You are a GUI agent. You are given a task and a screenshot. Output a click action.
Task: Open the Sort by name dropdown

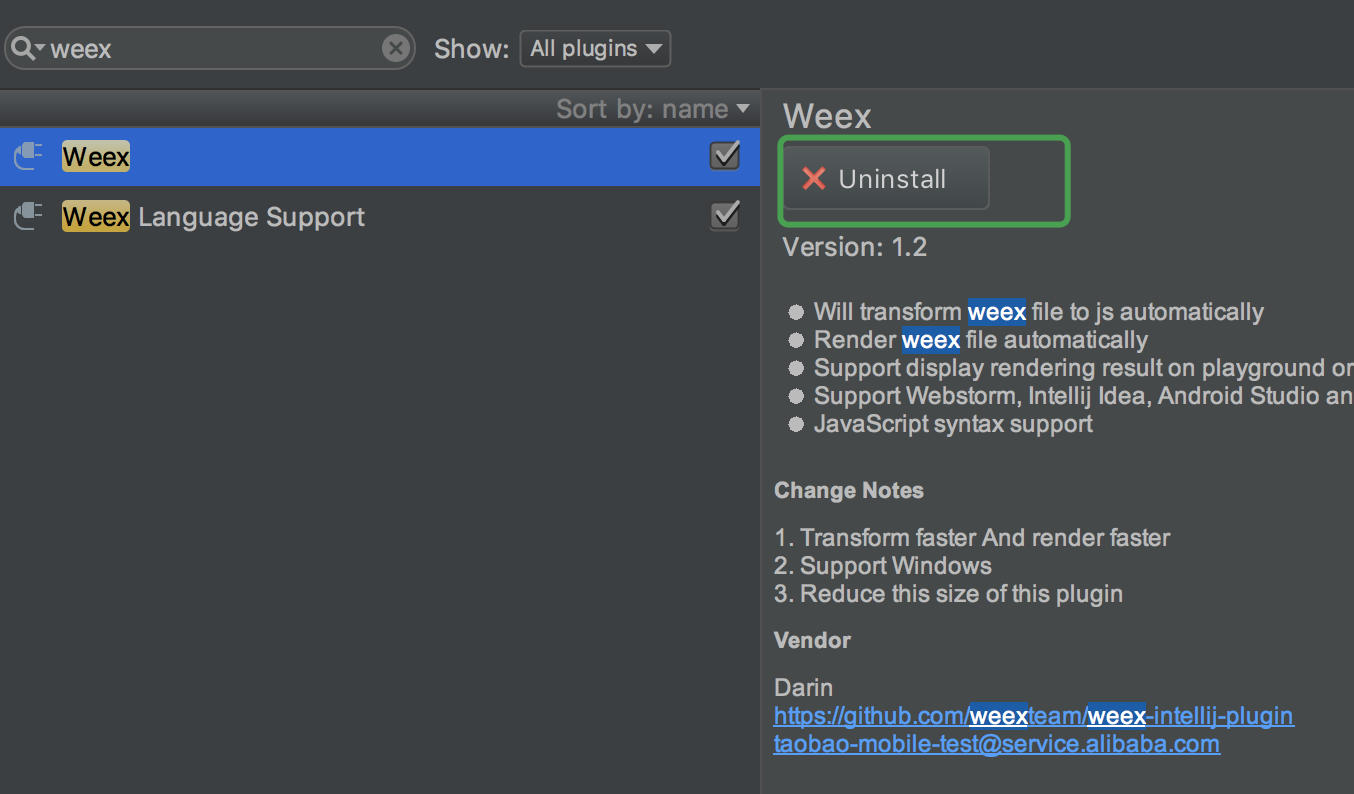[x=653, y=108]
